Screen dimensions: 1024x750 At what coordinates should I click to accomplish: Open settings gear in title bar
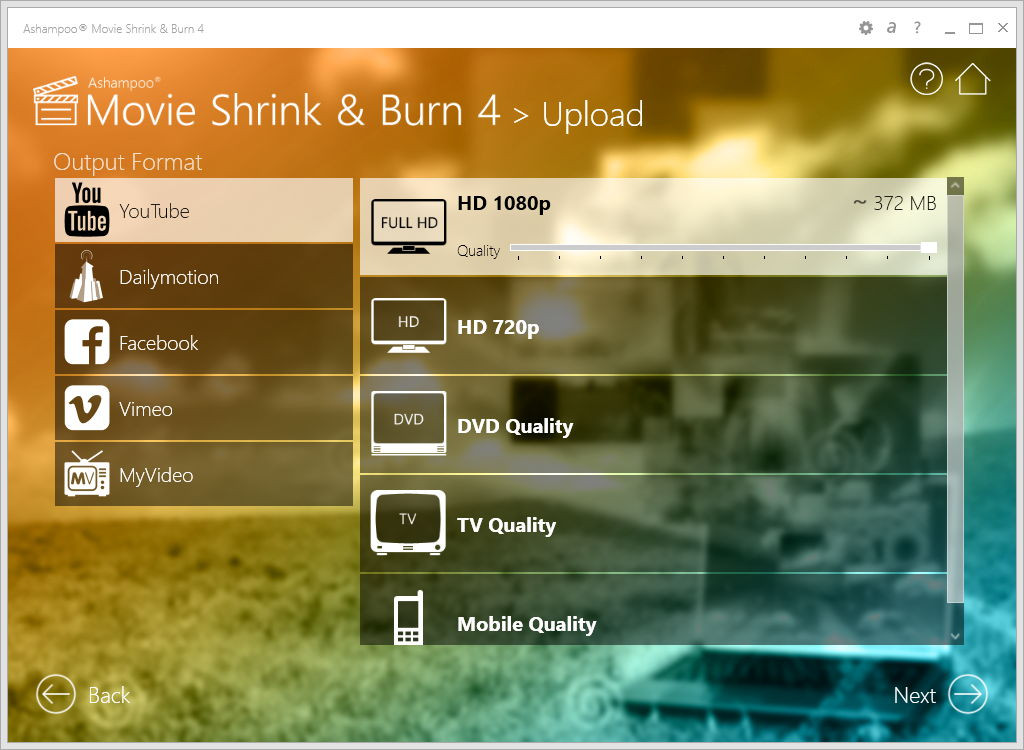coord(865,28)
